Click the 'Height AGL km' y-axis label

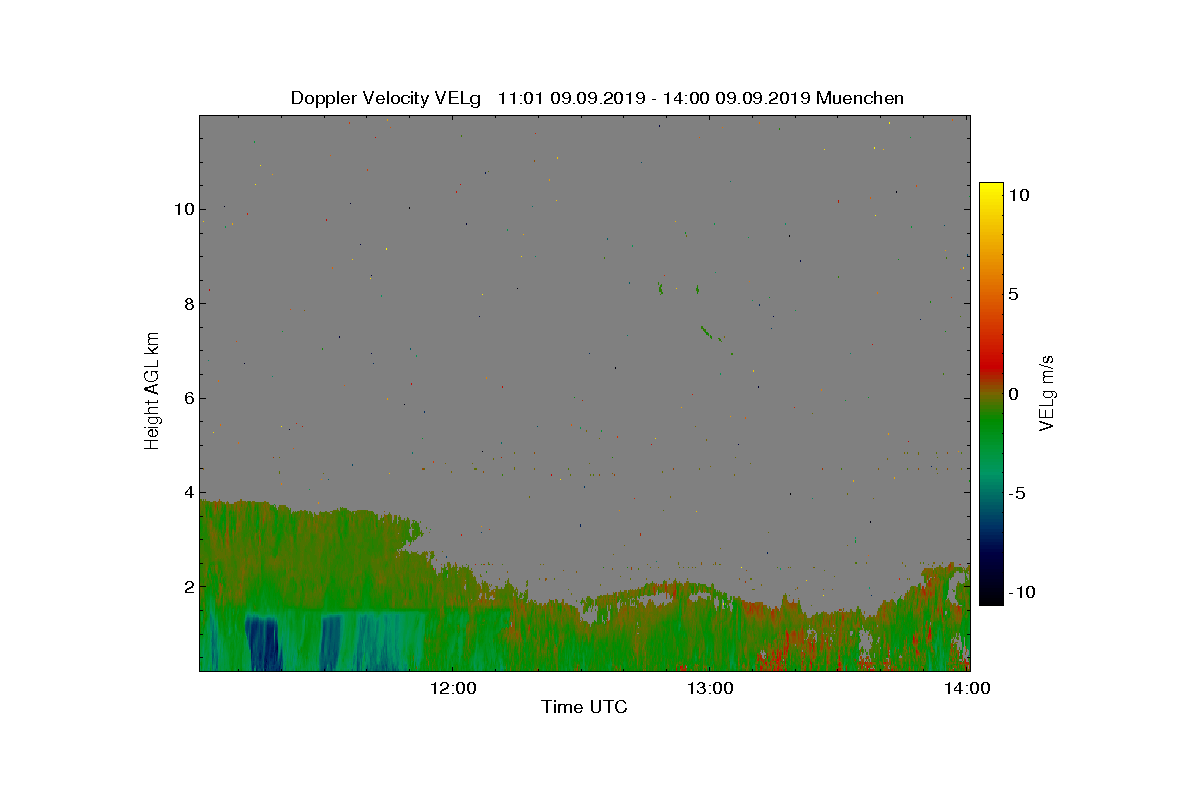point(152,391)
